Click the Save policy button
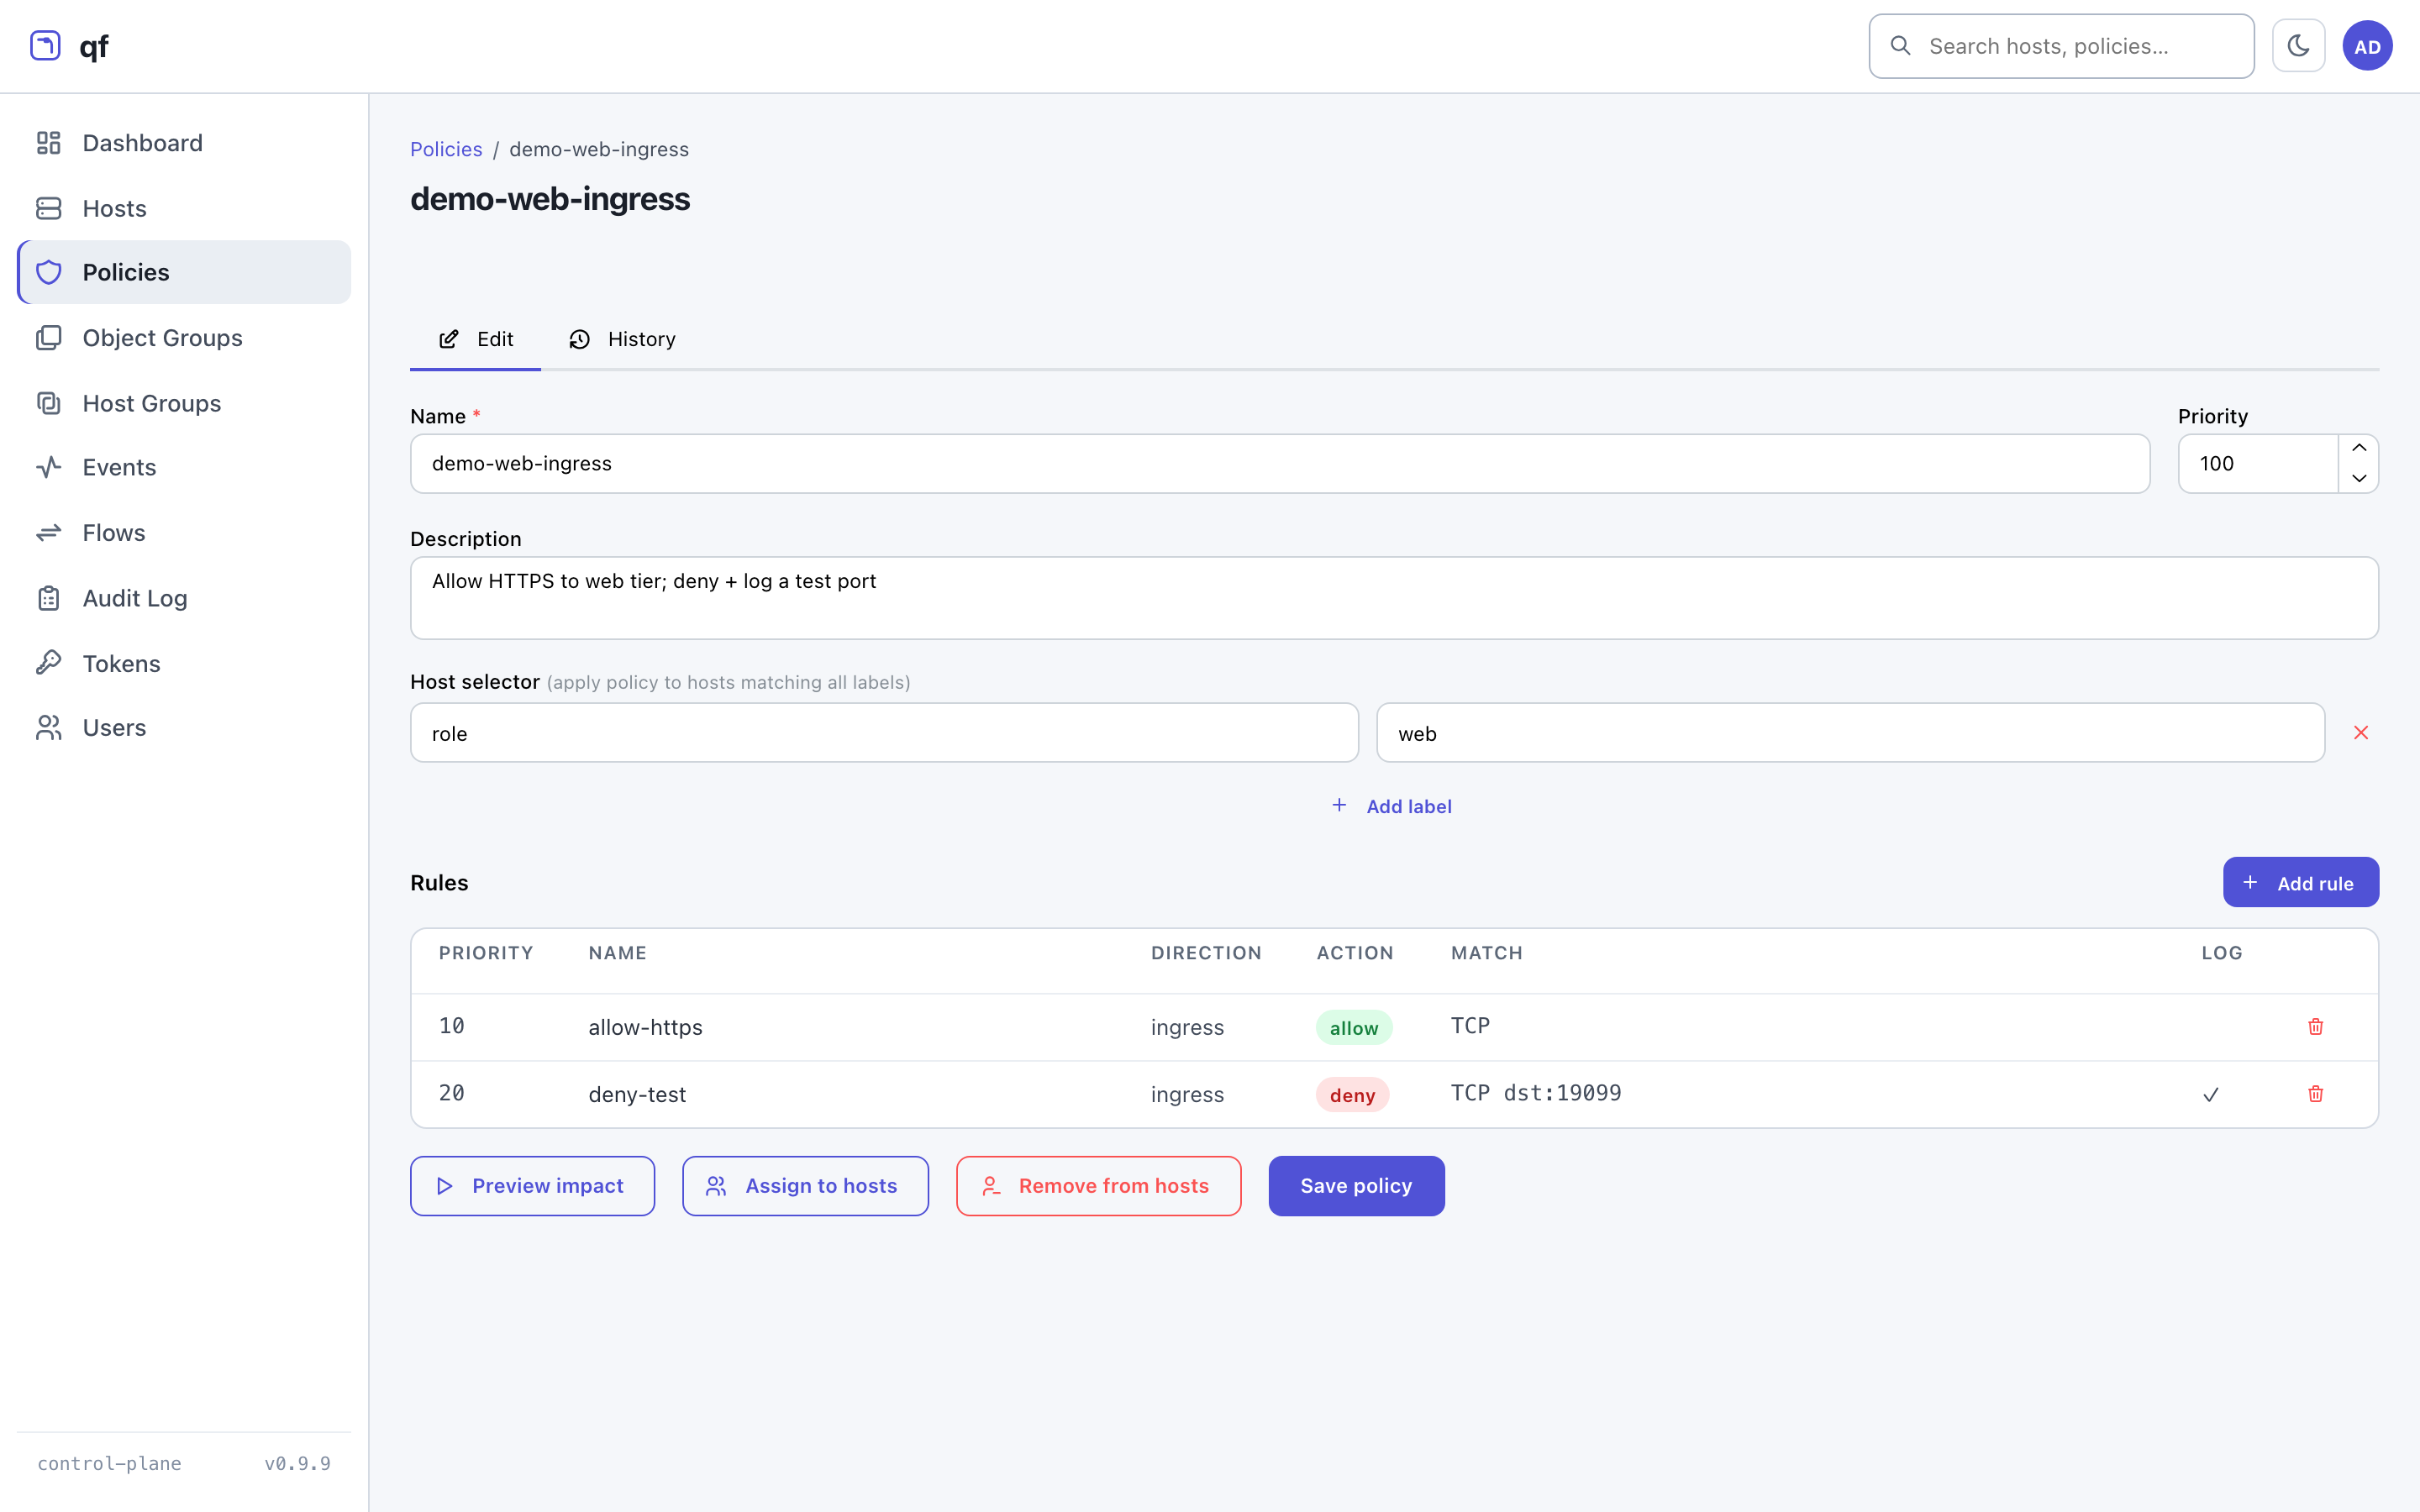The height and width of the screenshot is (1512, 2420). [1356, 1186]
